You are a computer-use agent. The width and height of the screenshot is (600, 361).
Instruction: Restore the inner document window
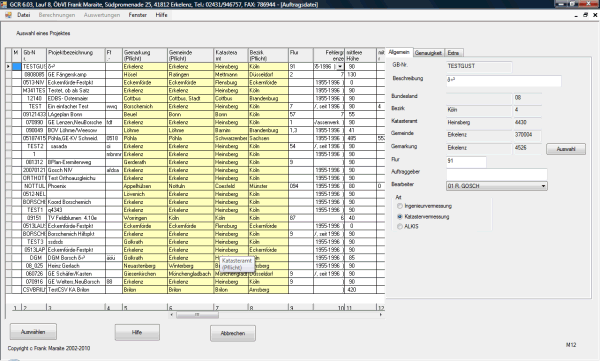point(585,15)
